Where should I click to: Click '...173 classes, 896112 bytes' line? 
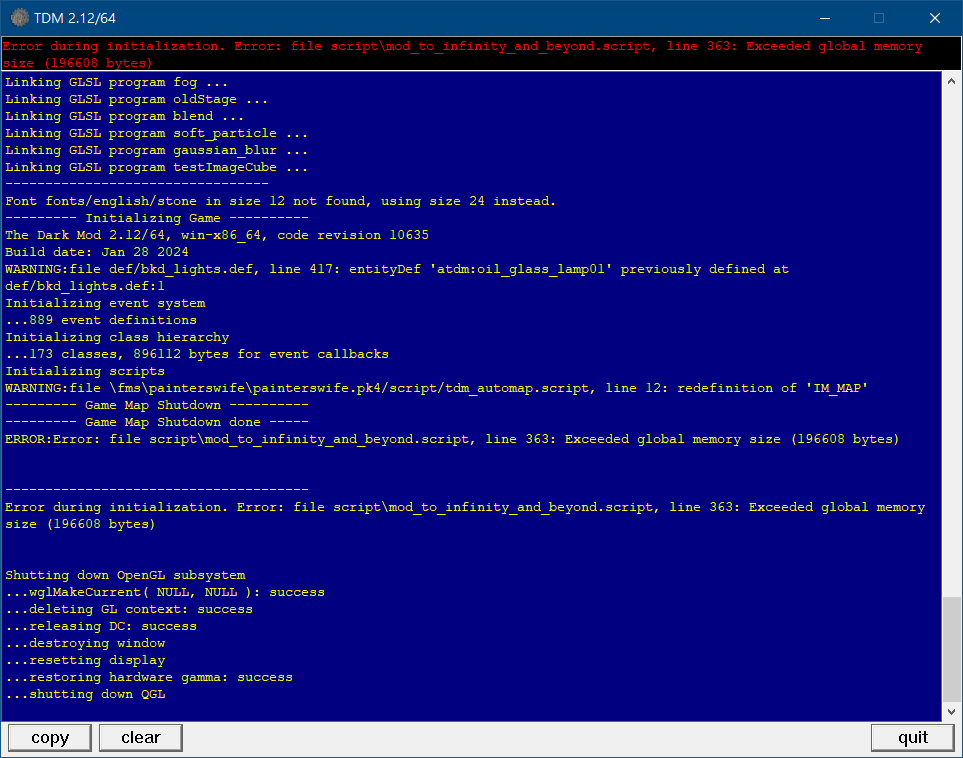(197, 354)
